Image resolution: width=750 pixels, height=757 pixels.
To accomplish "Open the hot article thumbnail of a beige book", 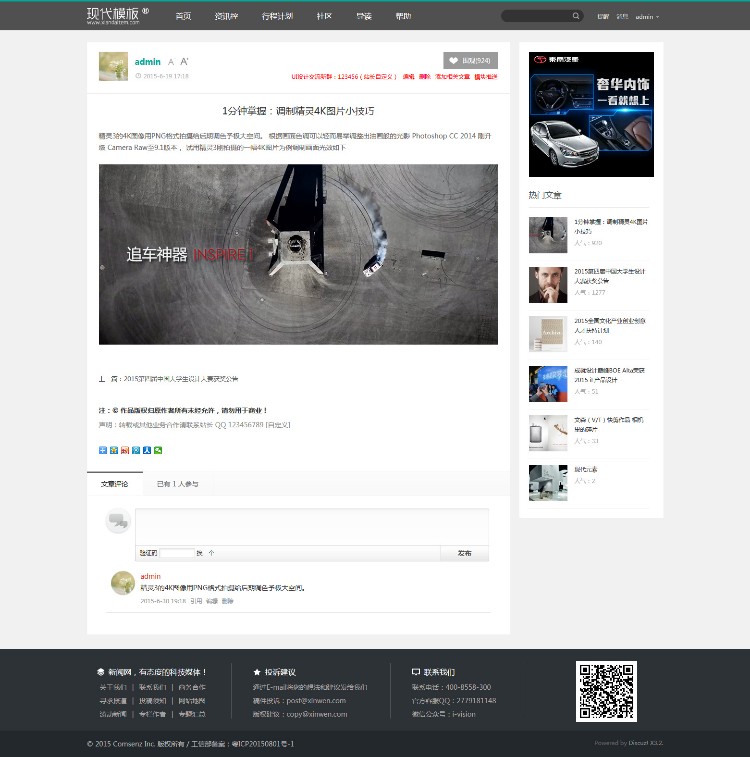I will 548,334.
